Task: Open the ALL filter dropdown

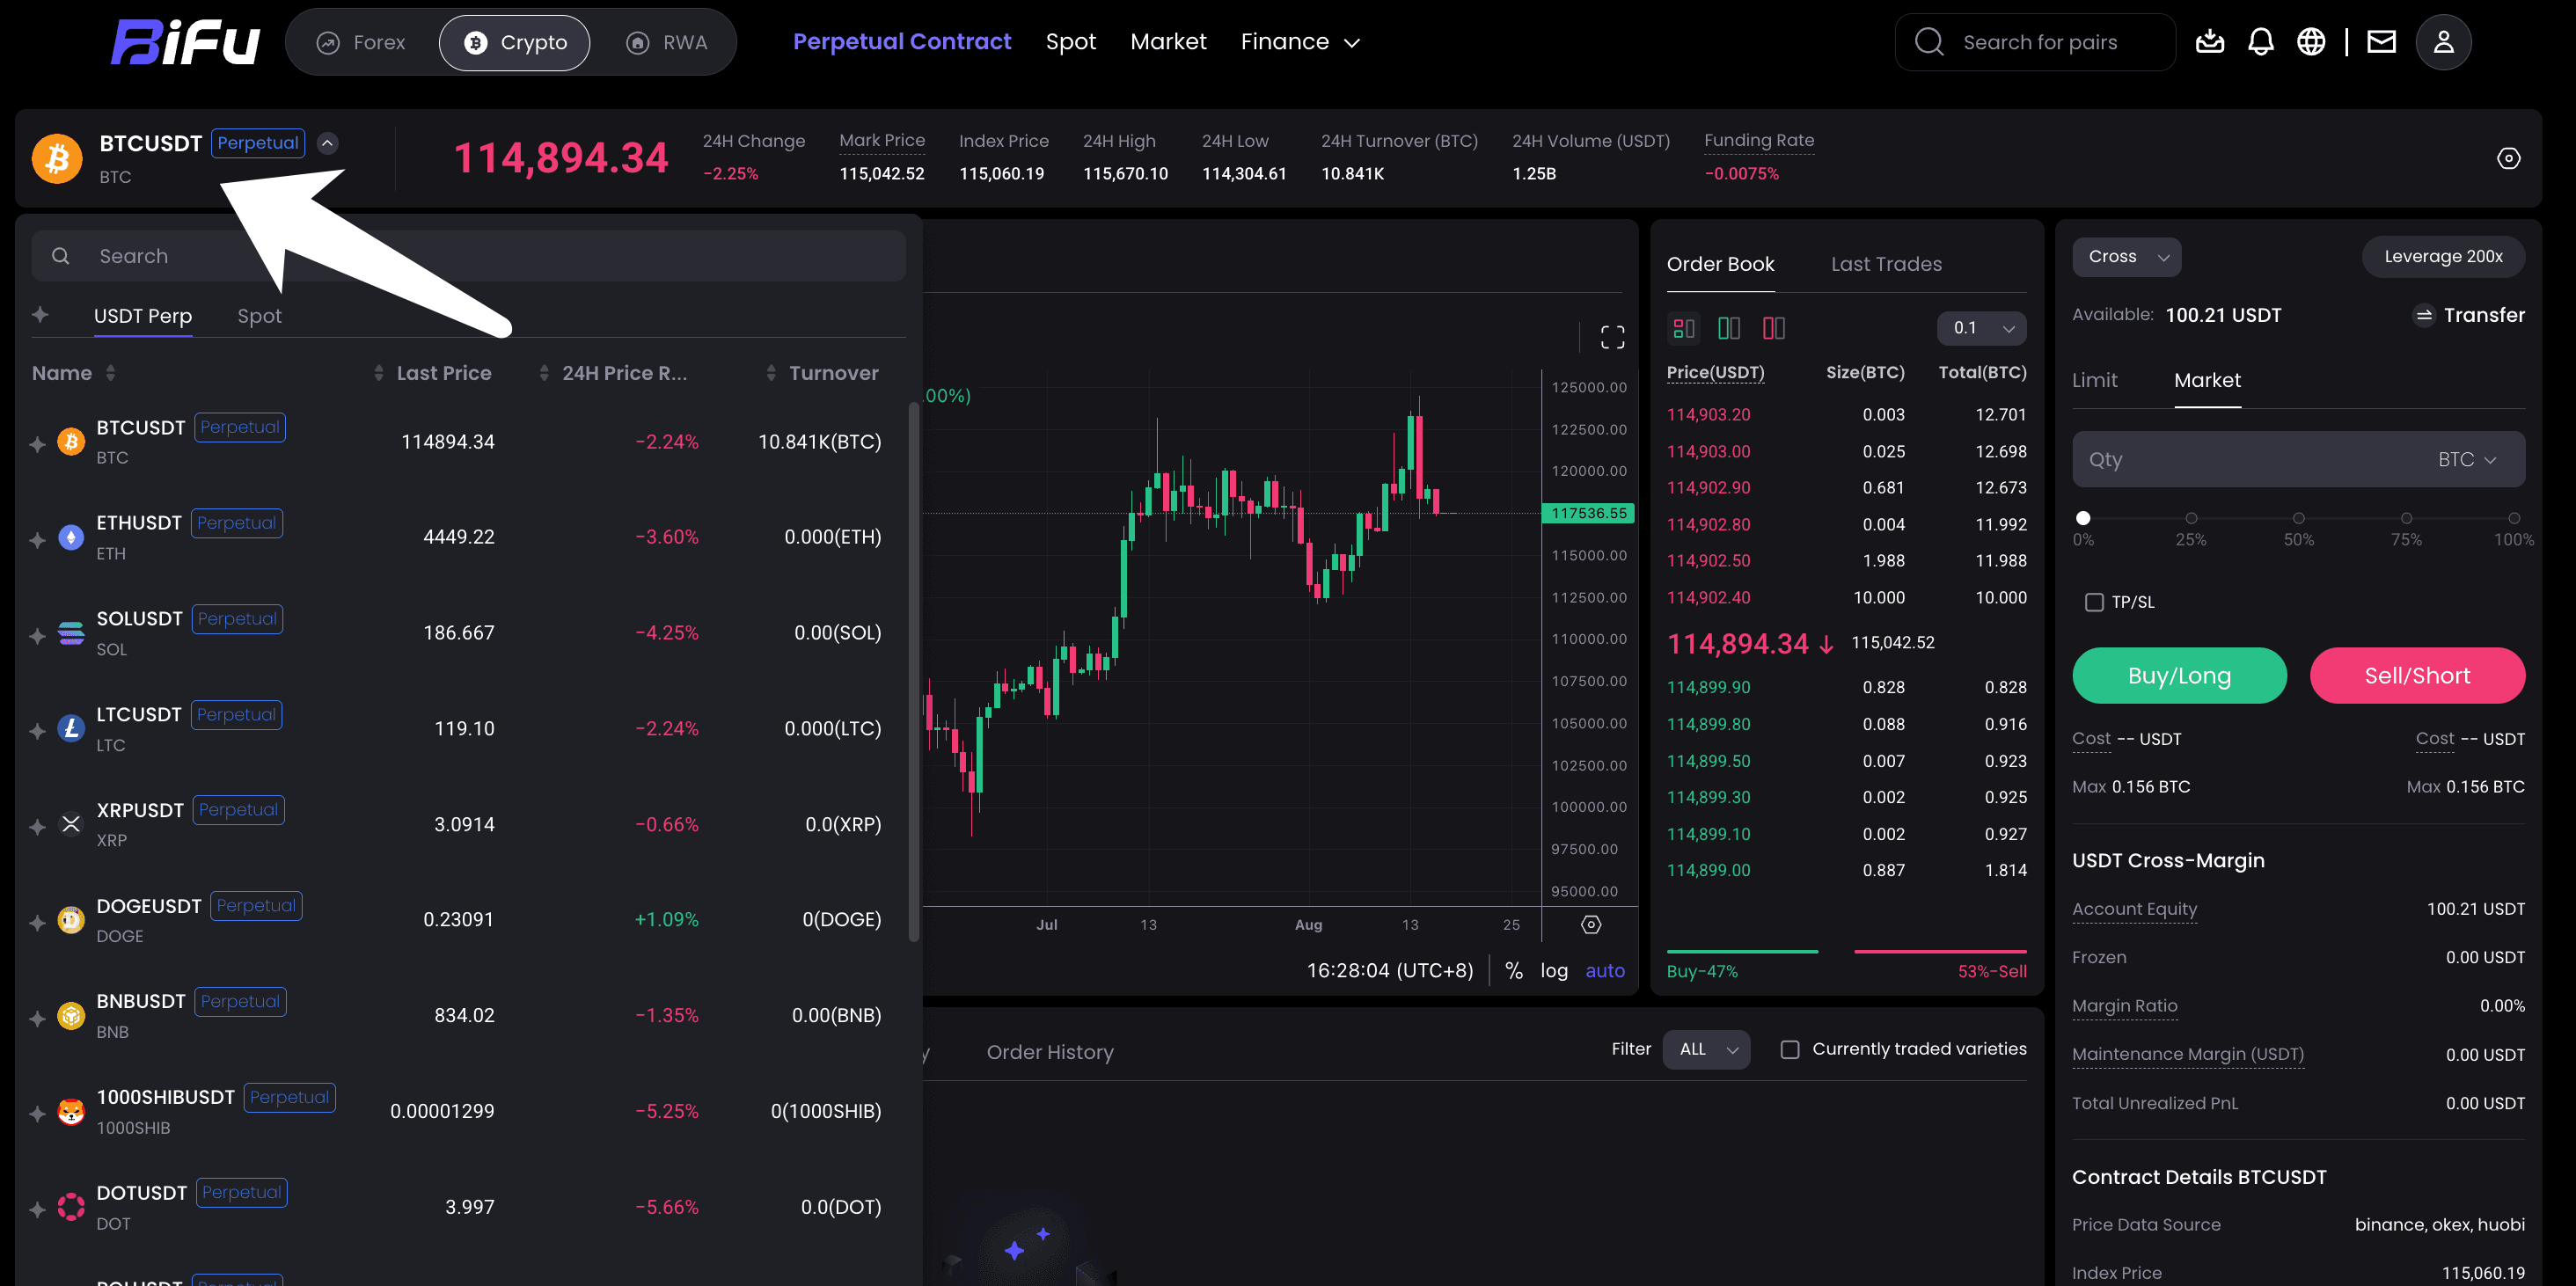Action: coord(1706,1049)
